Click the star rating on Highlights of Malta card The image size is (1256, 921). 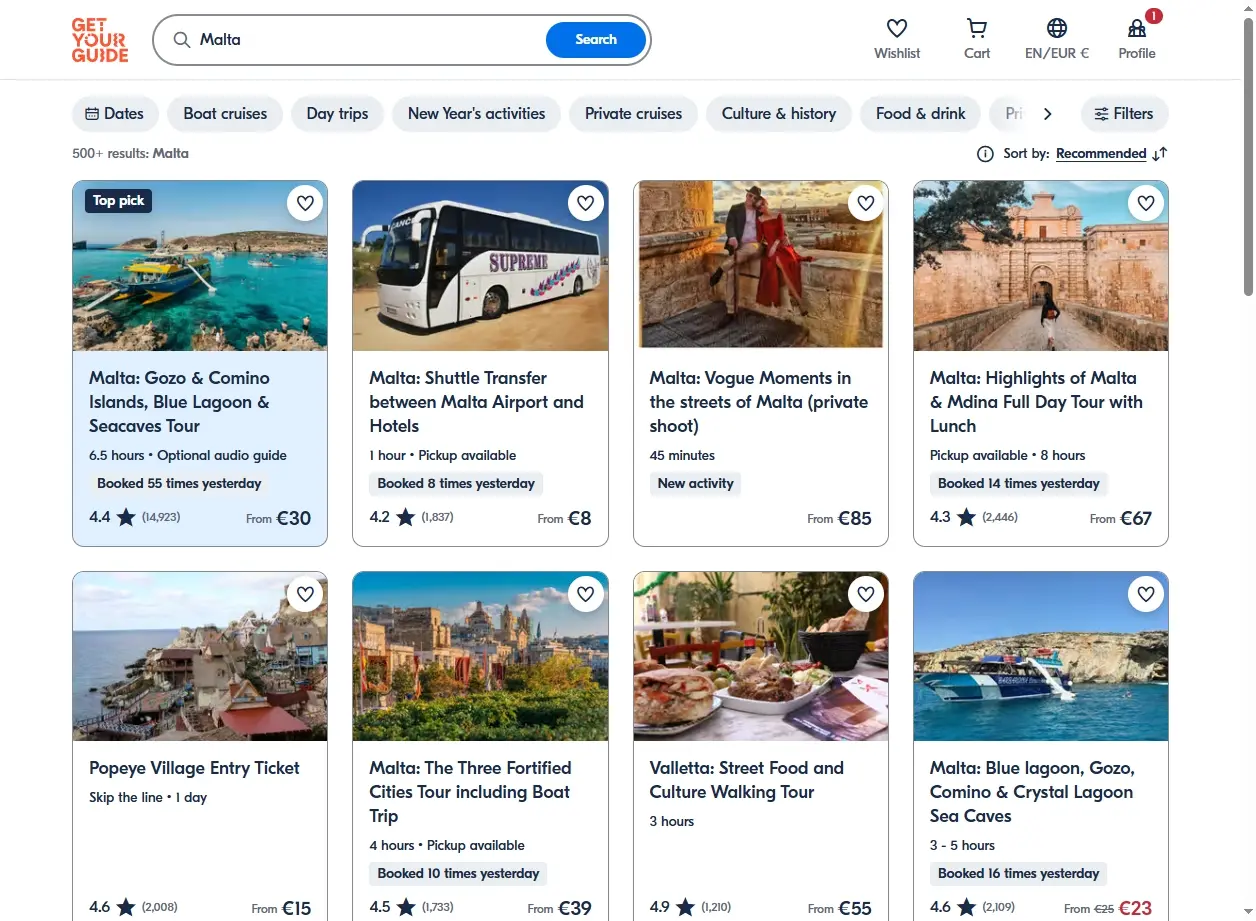click(966, 517)
